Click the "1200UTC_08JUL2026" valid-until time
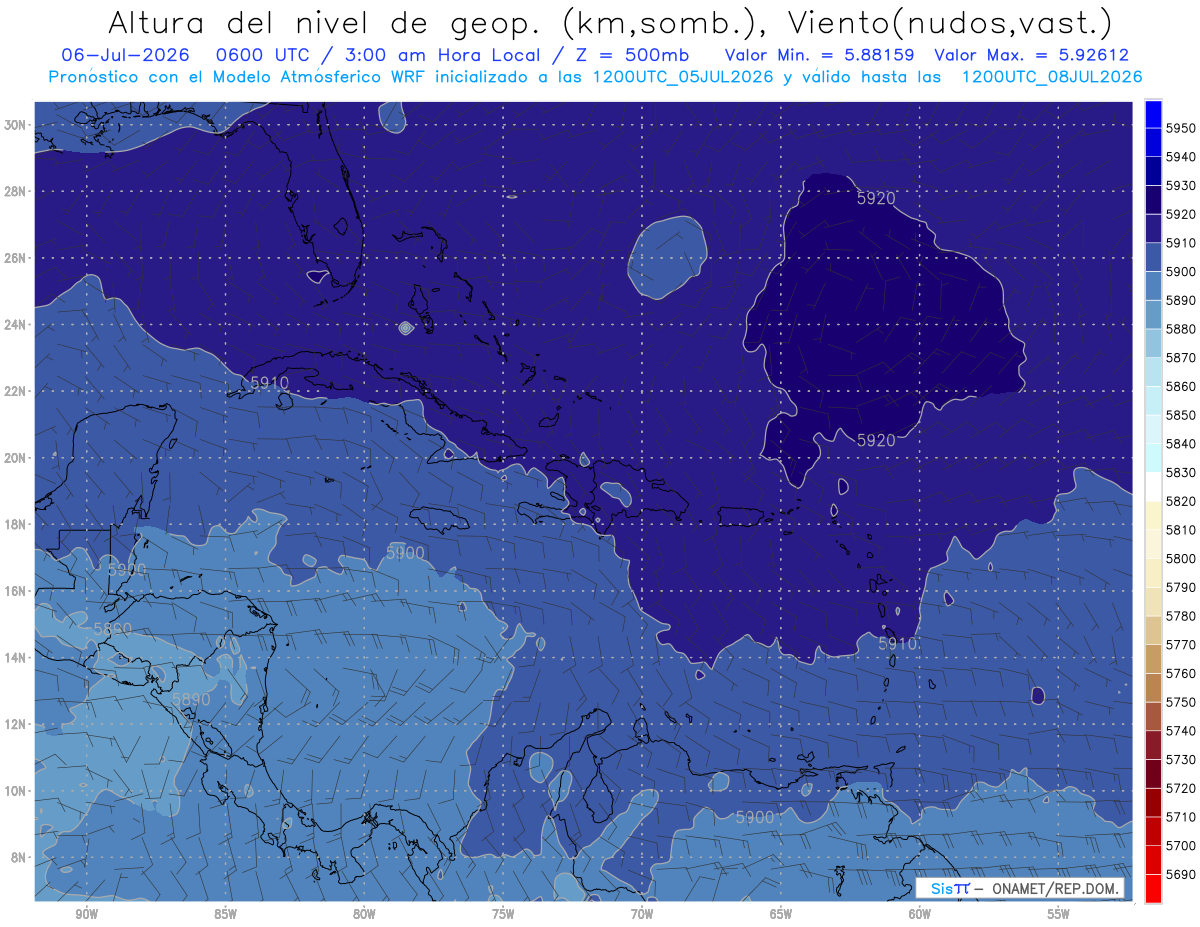This screenshot has height=927, width=1200. pyautogui.click(x=1051, y=76)
